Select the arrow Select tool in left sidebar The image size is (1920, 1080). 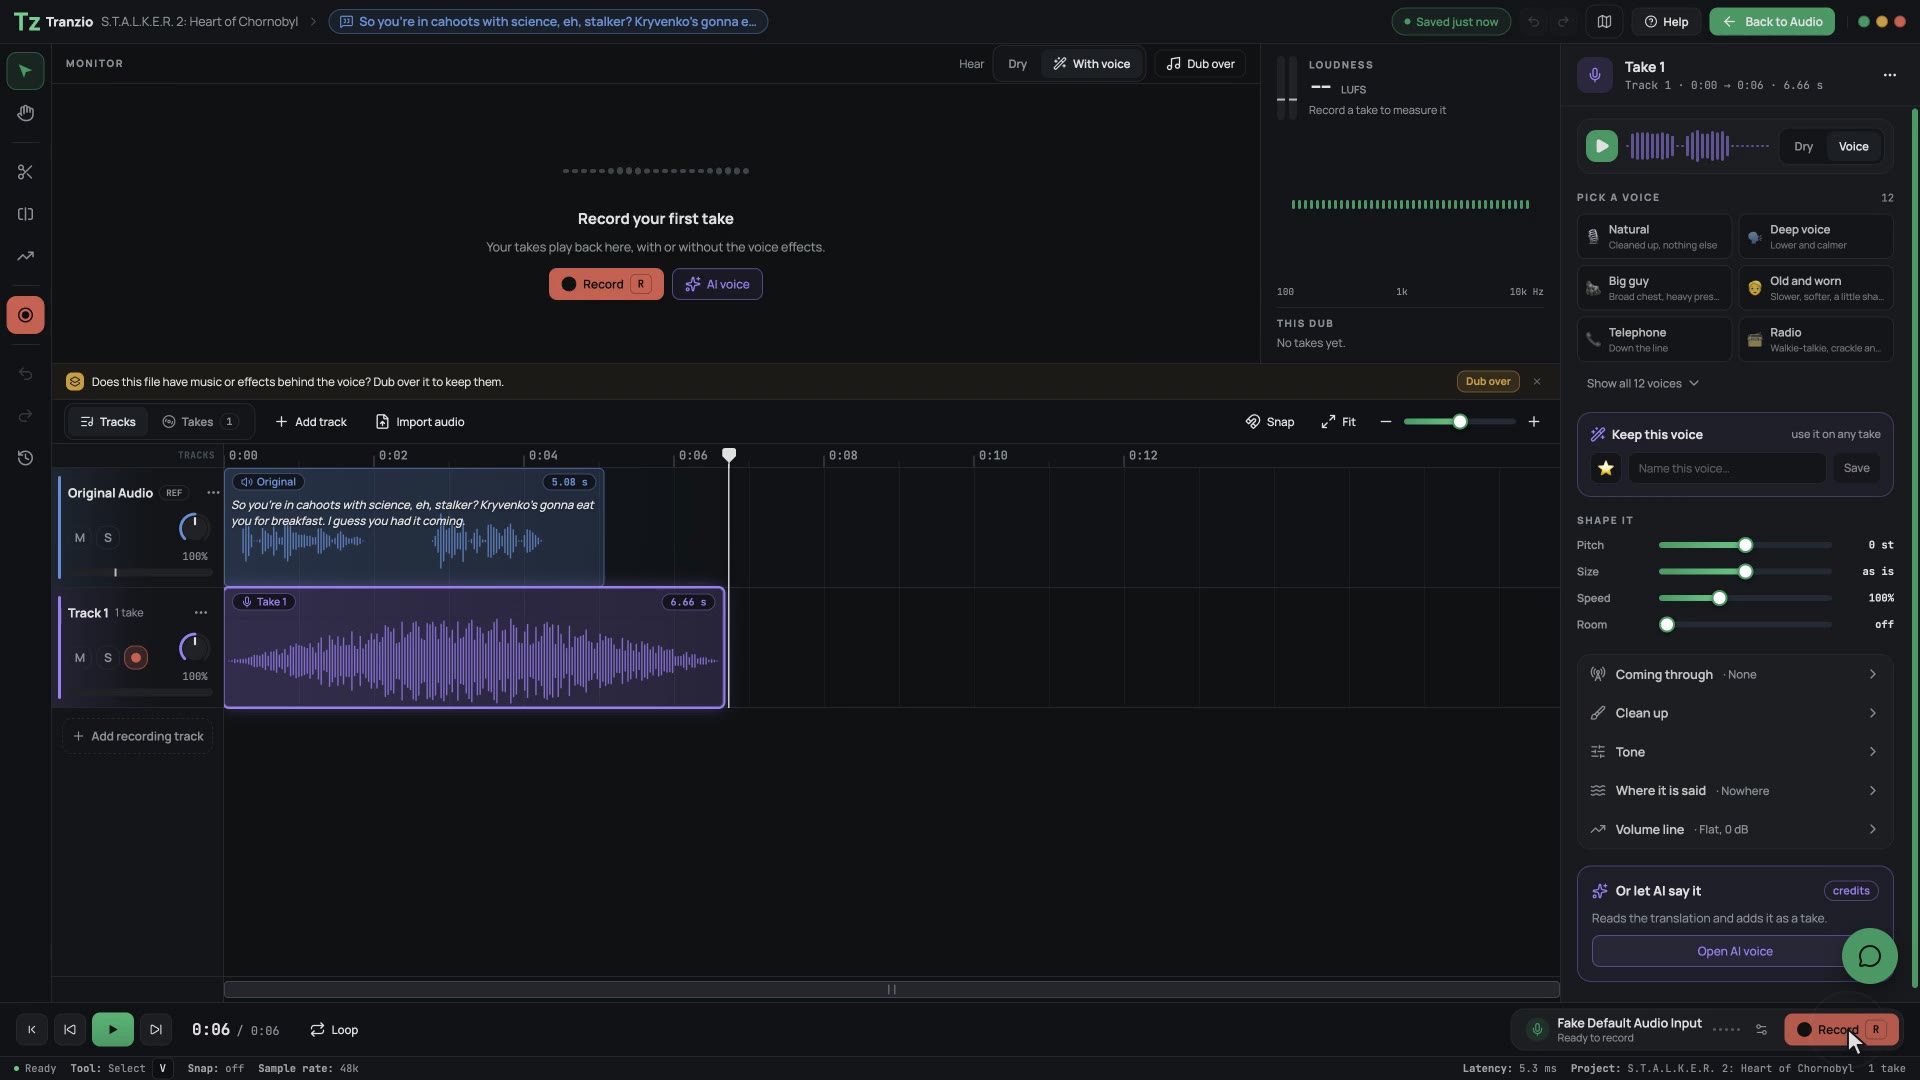pyautogui.click(x=25, y=71)
